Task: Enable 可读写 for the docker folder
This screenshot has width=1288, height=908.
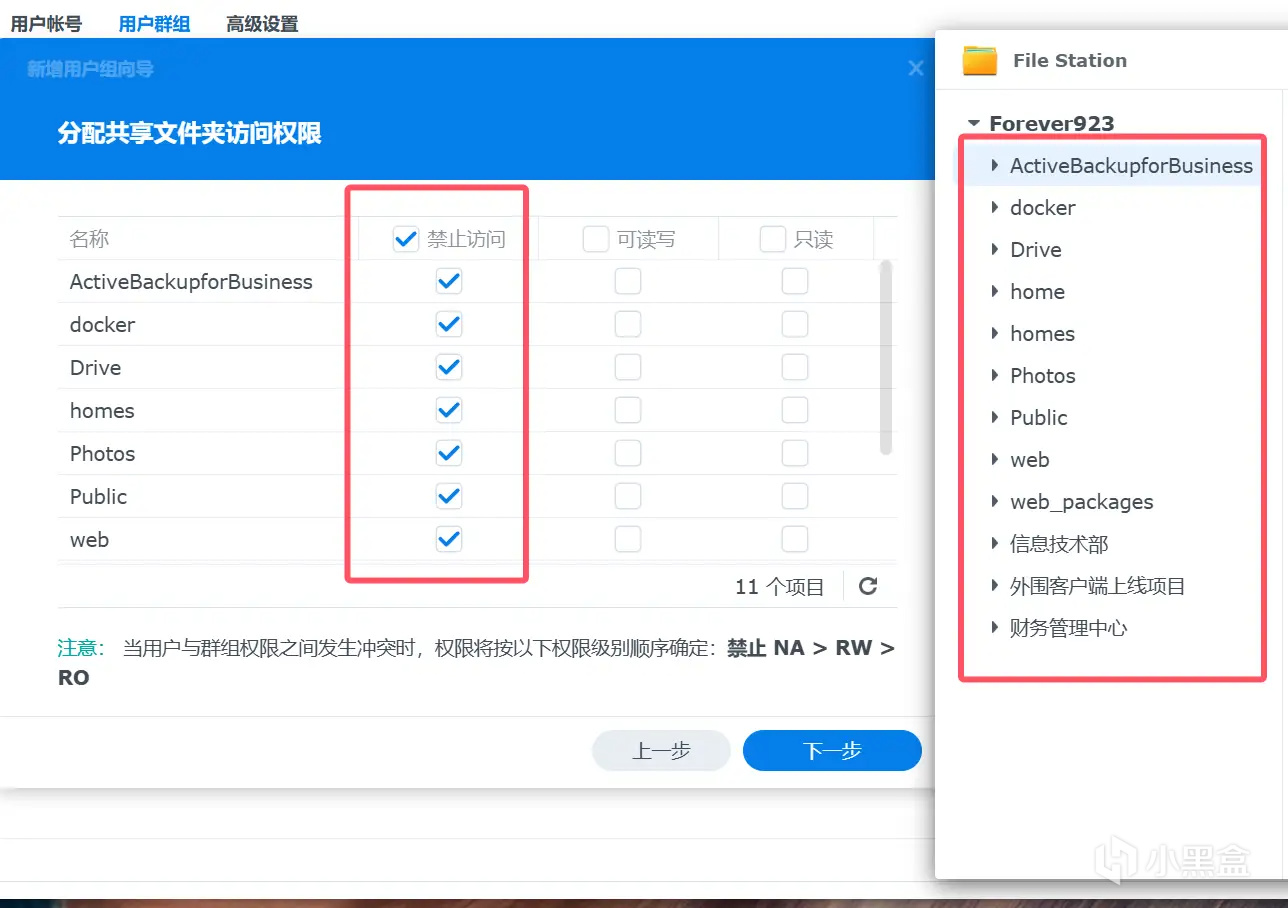Action: (628, 324)
